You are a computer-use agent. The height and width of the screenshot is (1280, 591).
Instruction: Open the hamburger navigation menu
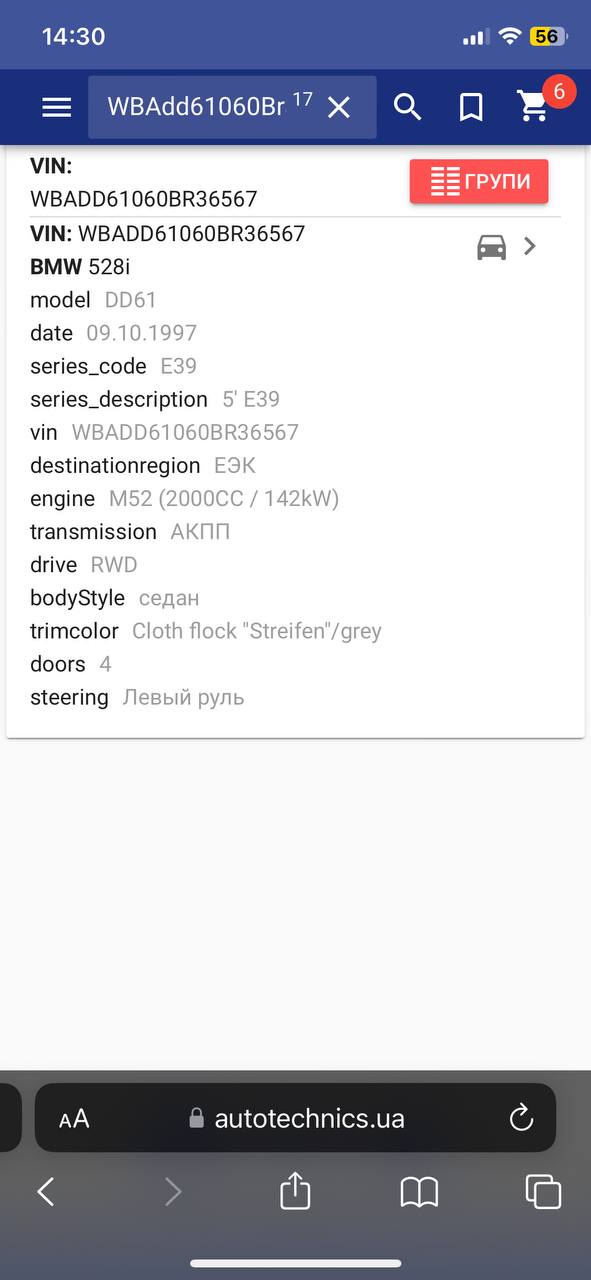[x=57, y=107]
